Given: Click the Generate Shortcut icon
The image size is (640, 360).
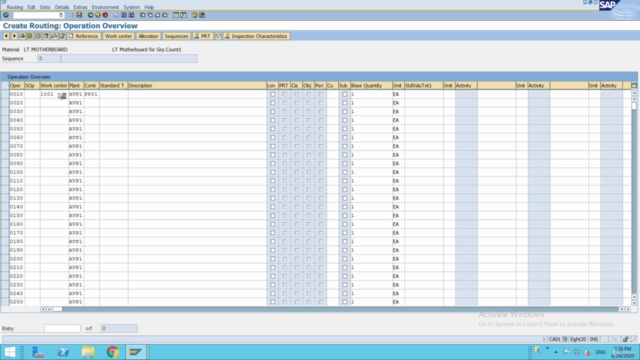Looking at the screenshot, I should coord(183,15).
